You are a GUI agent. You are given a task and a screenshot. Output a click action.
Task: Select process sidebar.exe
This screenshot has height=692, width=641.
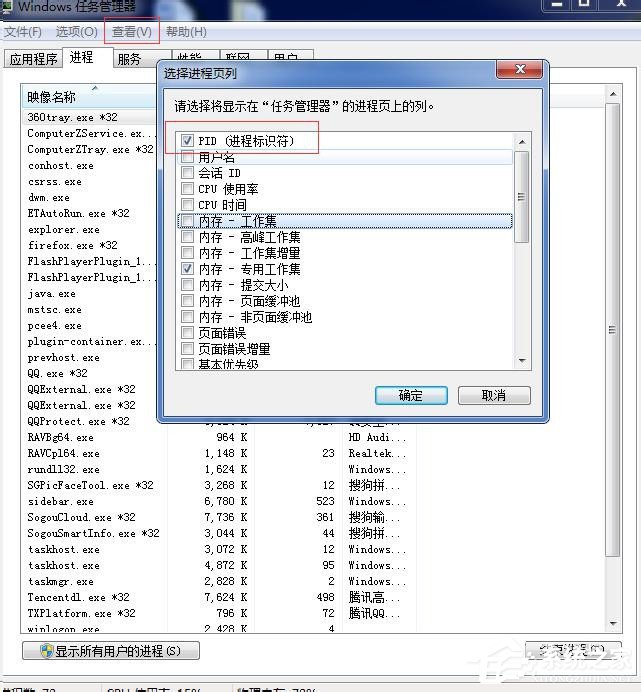click(60, 501)
